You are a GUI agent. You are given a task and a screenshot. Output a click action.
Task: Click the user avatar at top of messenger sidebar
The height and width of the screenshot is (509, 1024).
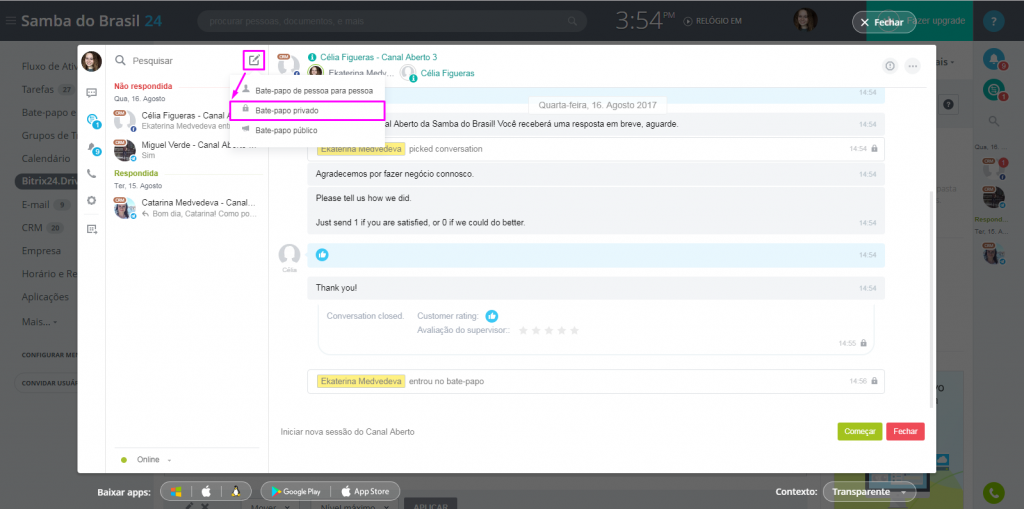click(x=91, y=61)
